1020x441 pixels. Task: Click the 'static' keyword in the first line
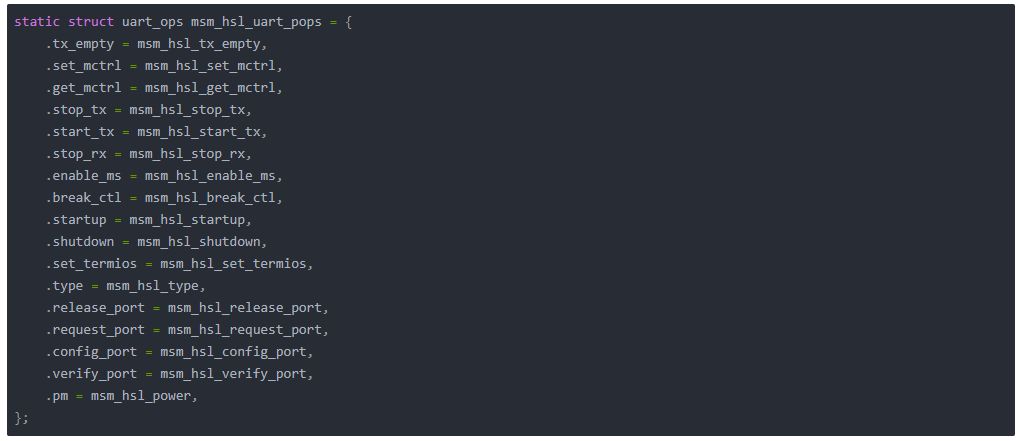click(x=37, y=22)
